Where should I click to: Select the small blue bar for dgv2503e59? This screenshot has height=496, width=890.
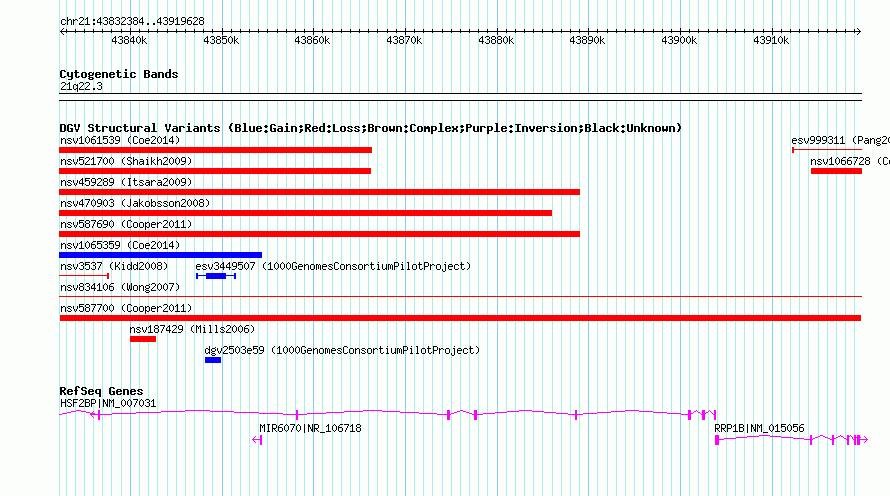(213, 360)
